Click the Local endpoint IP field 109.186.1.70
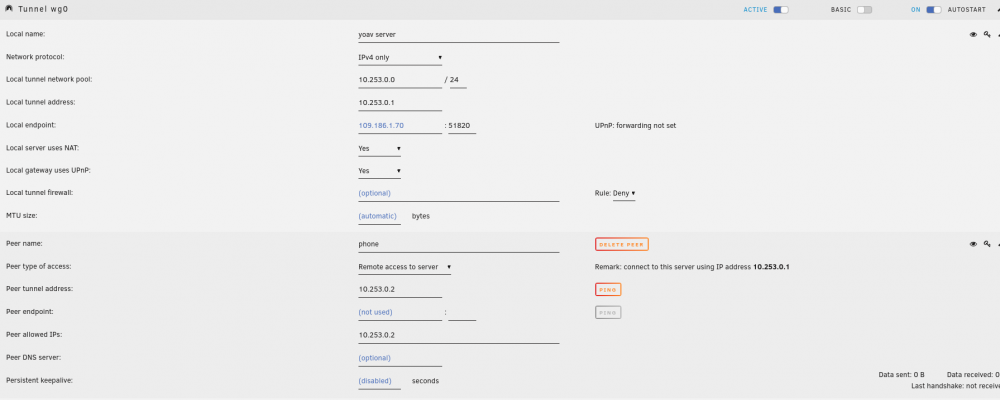The height and width of the screenshot is (400, 1000). [x=400, y=126]
